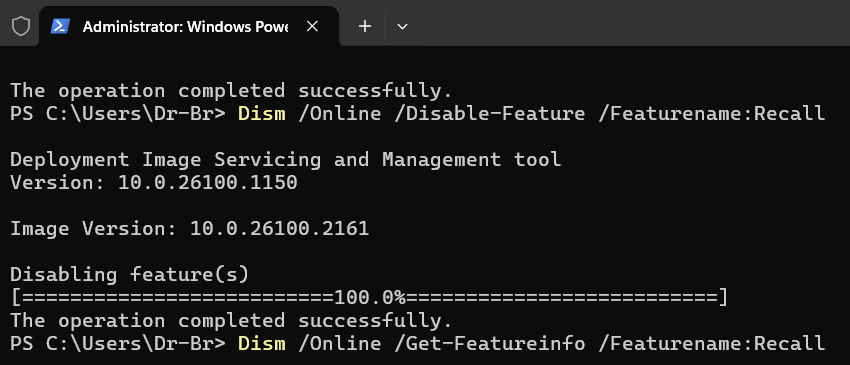This screenshot has height=365, width=850.
Task: Click the 'Image Version: 10.0.26100.2161' line
Action: (190, 229)
